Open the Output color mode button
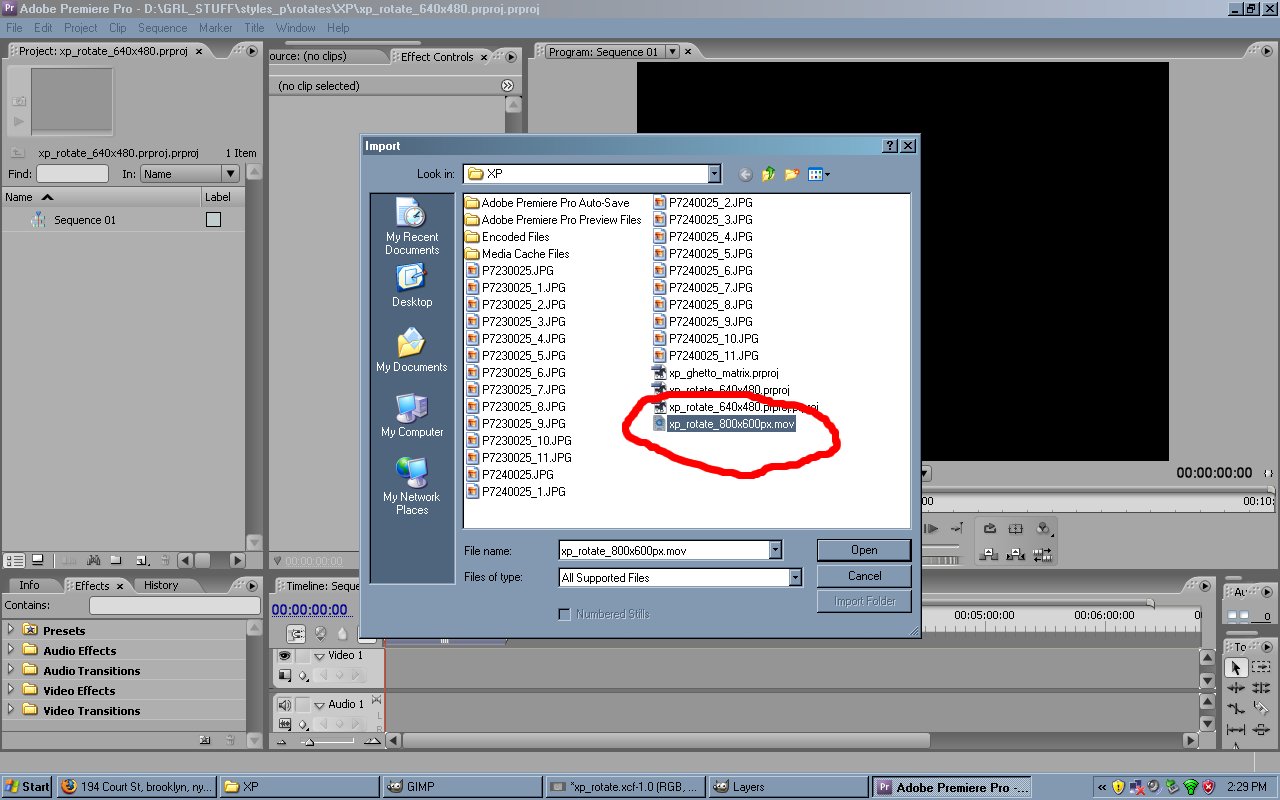 1043,528
